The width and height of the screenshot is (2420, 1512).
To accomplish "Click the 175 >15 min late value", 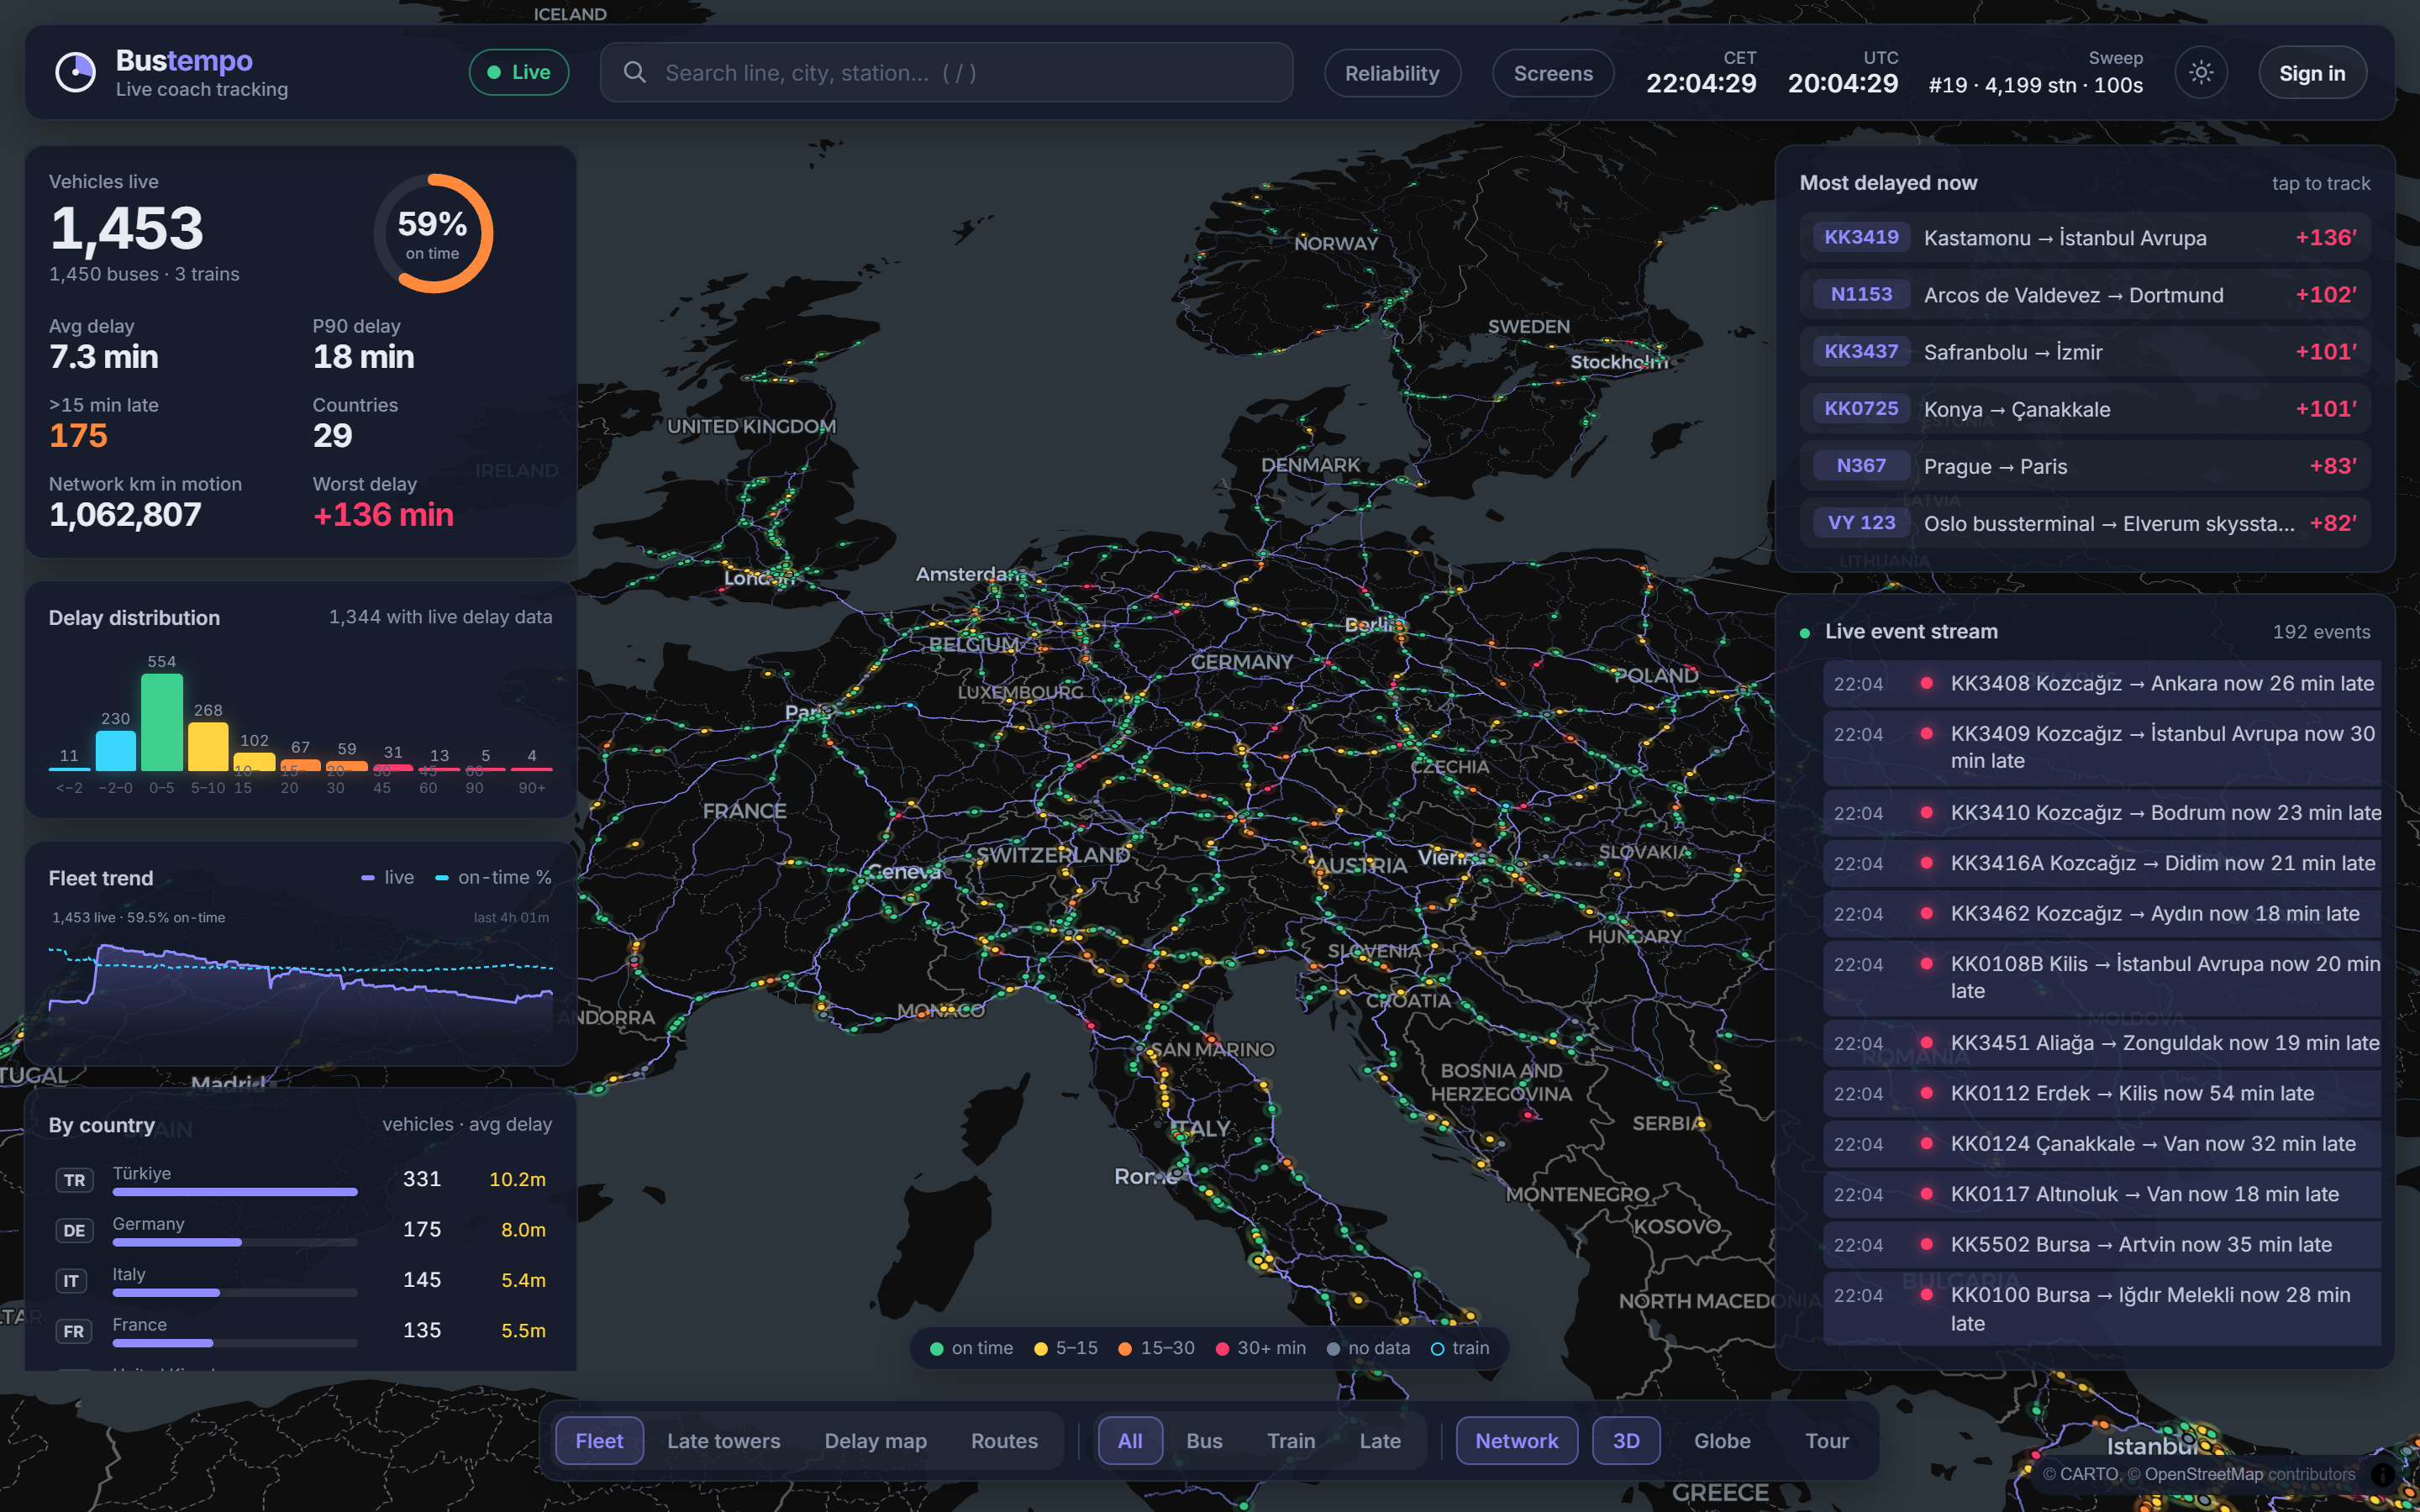I will point(78,436).
